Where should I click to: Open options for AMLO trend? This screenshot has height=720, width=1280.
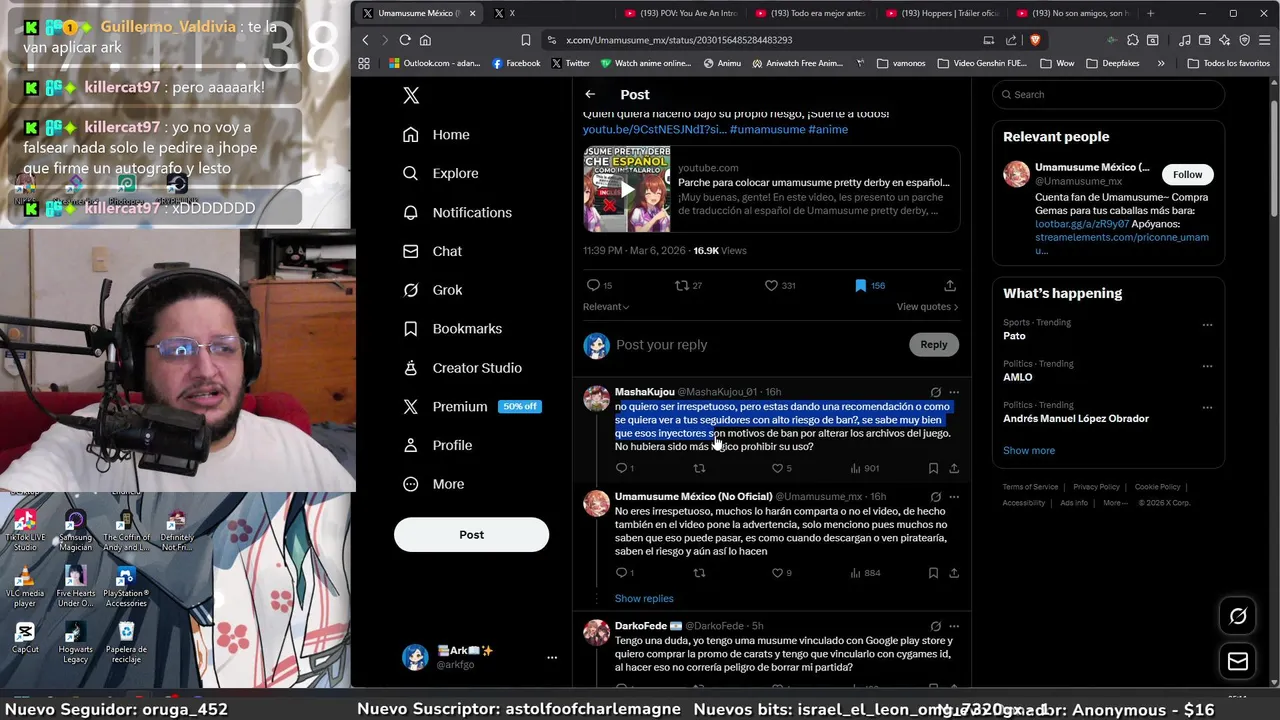click(1207, 366)
